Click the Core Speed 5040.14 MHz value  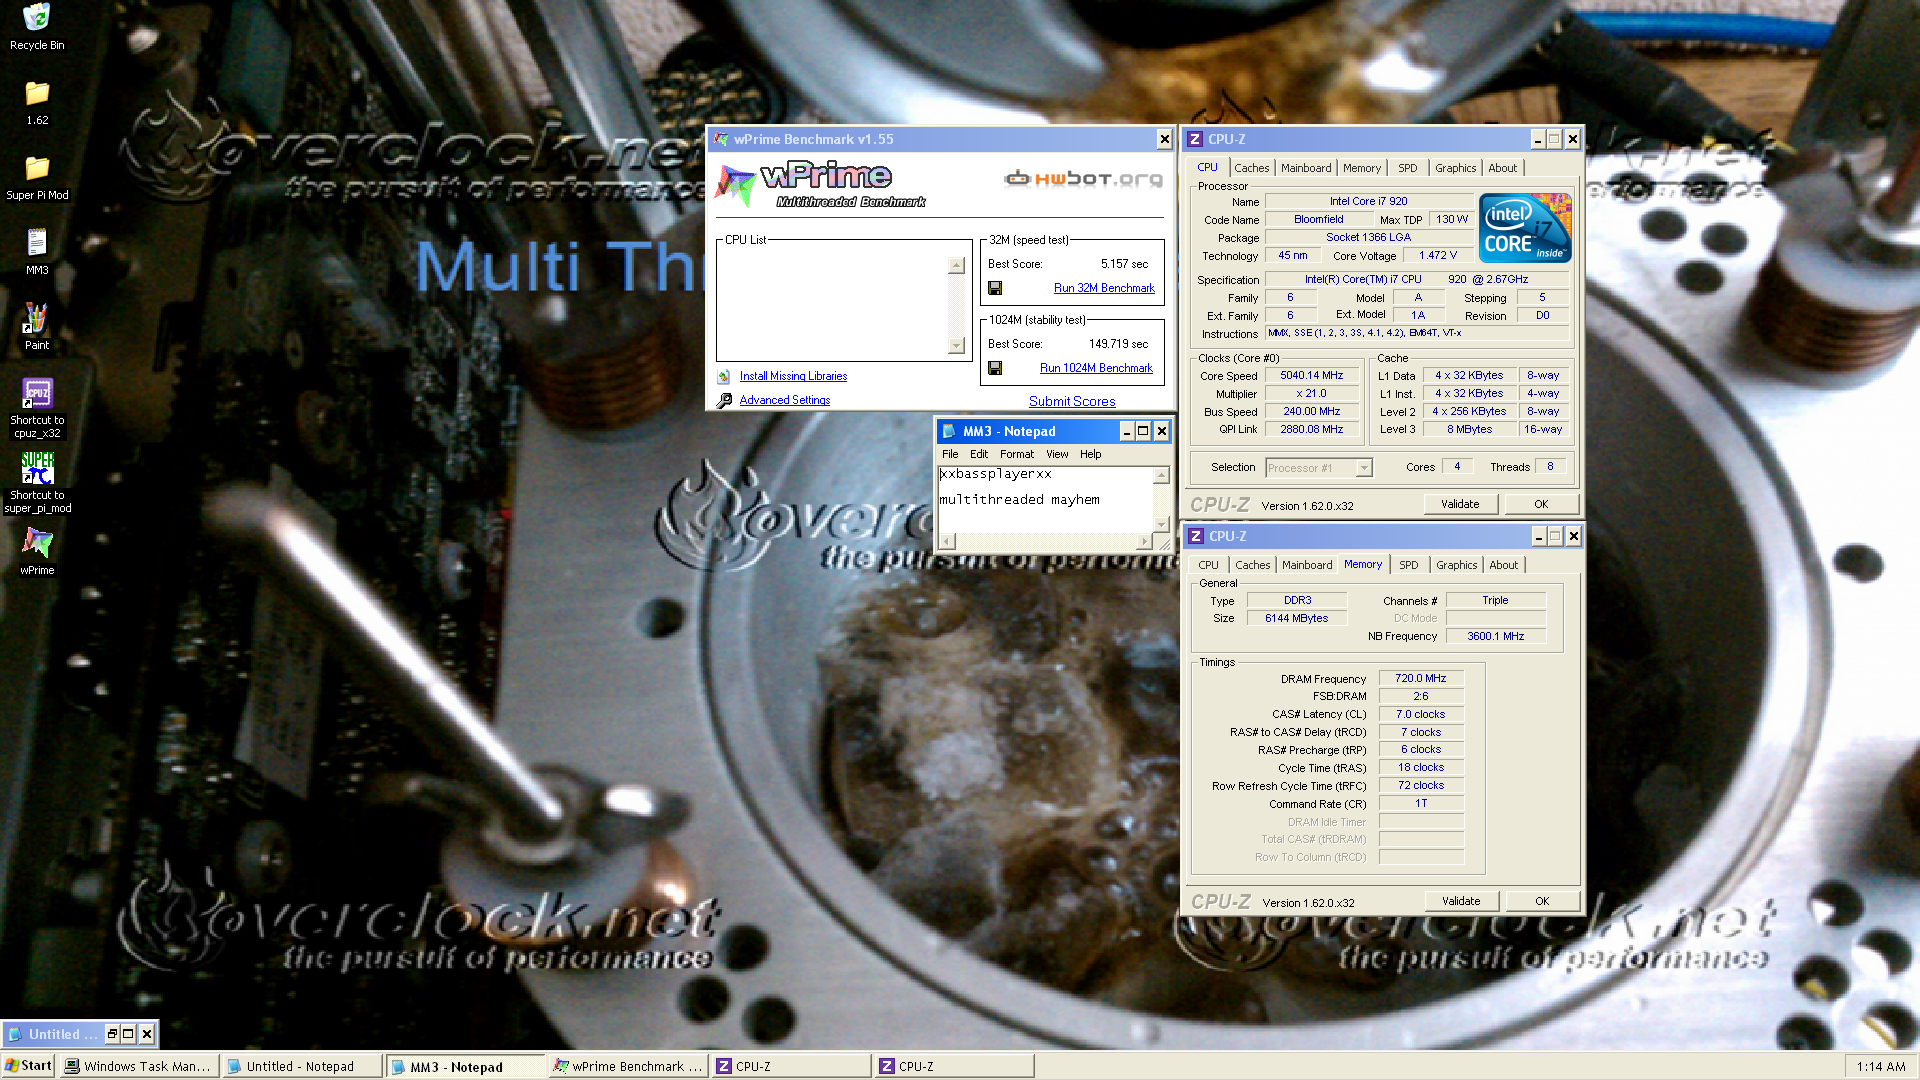[1311, 376]
